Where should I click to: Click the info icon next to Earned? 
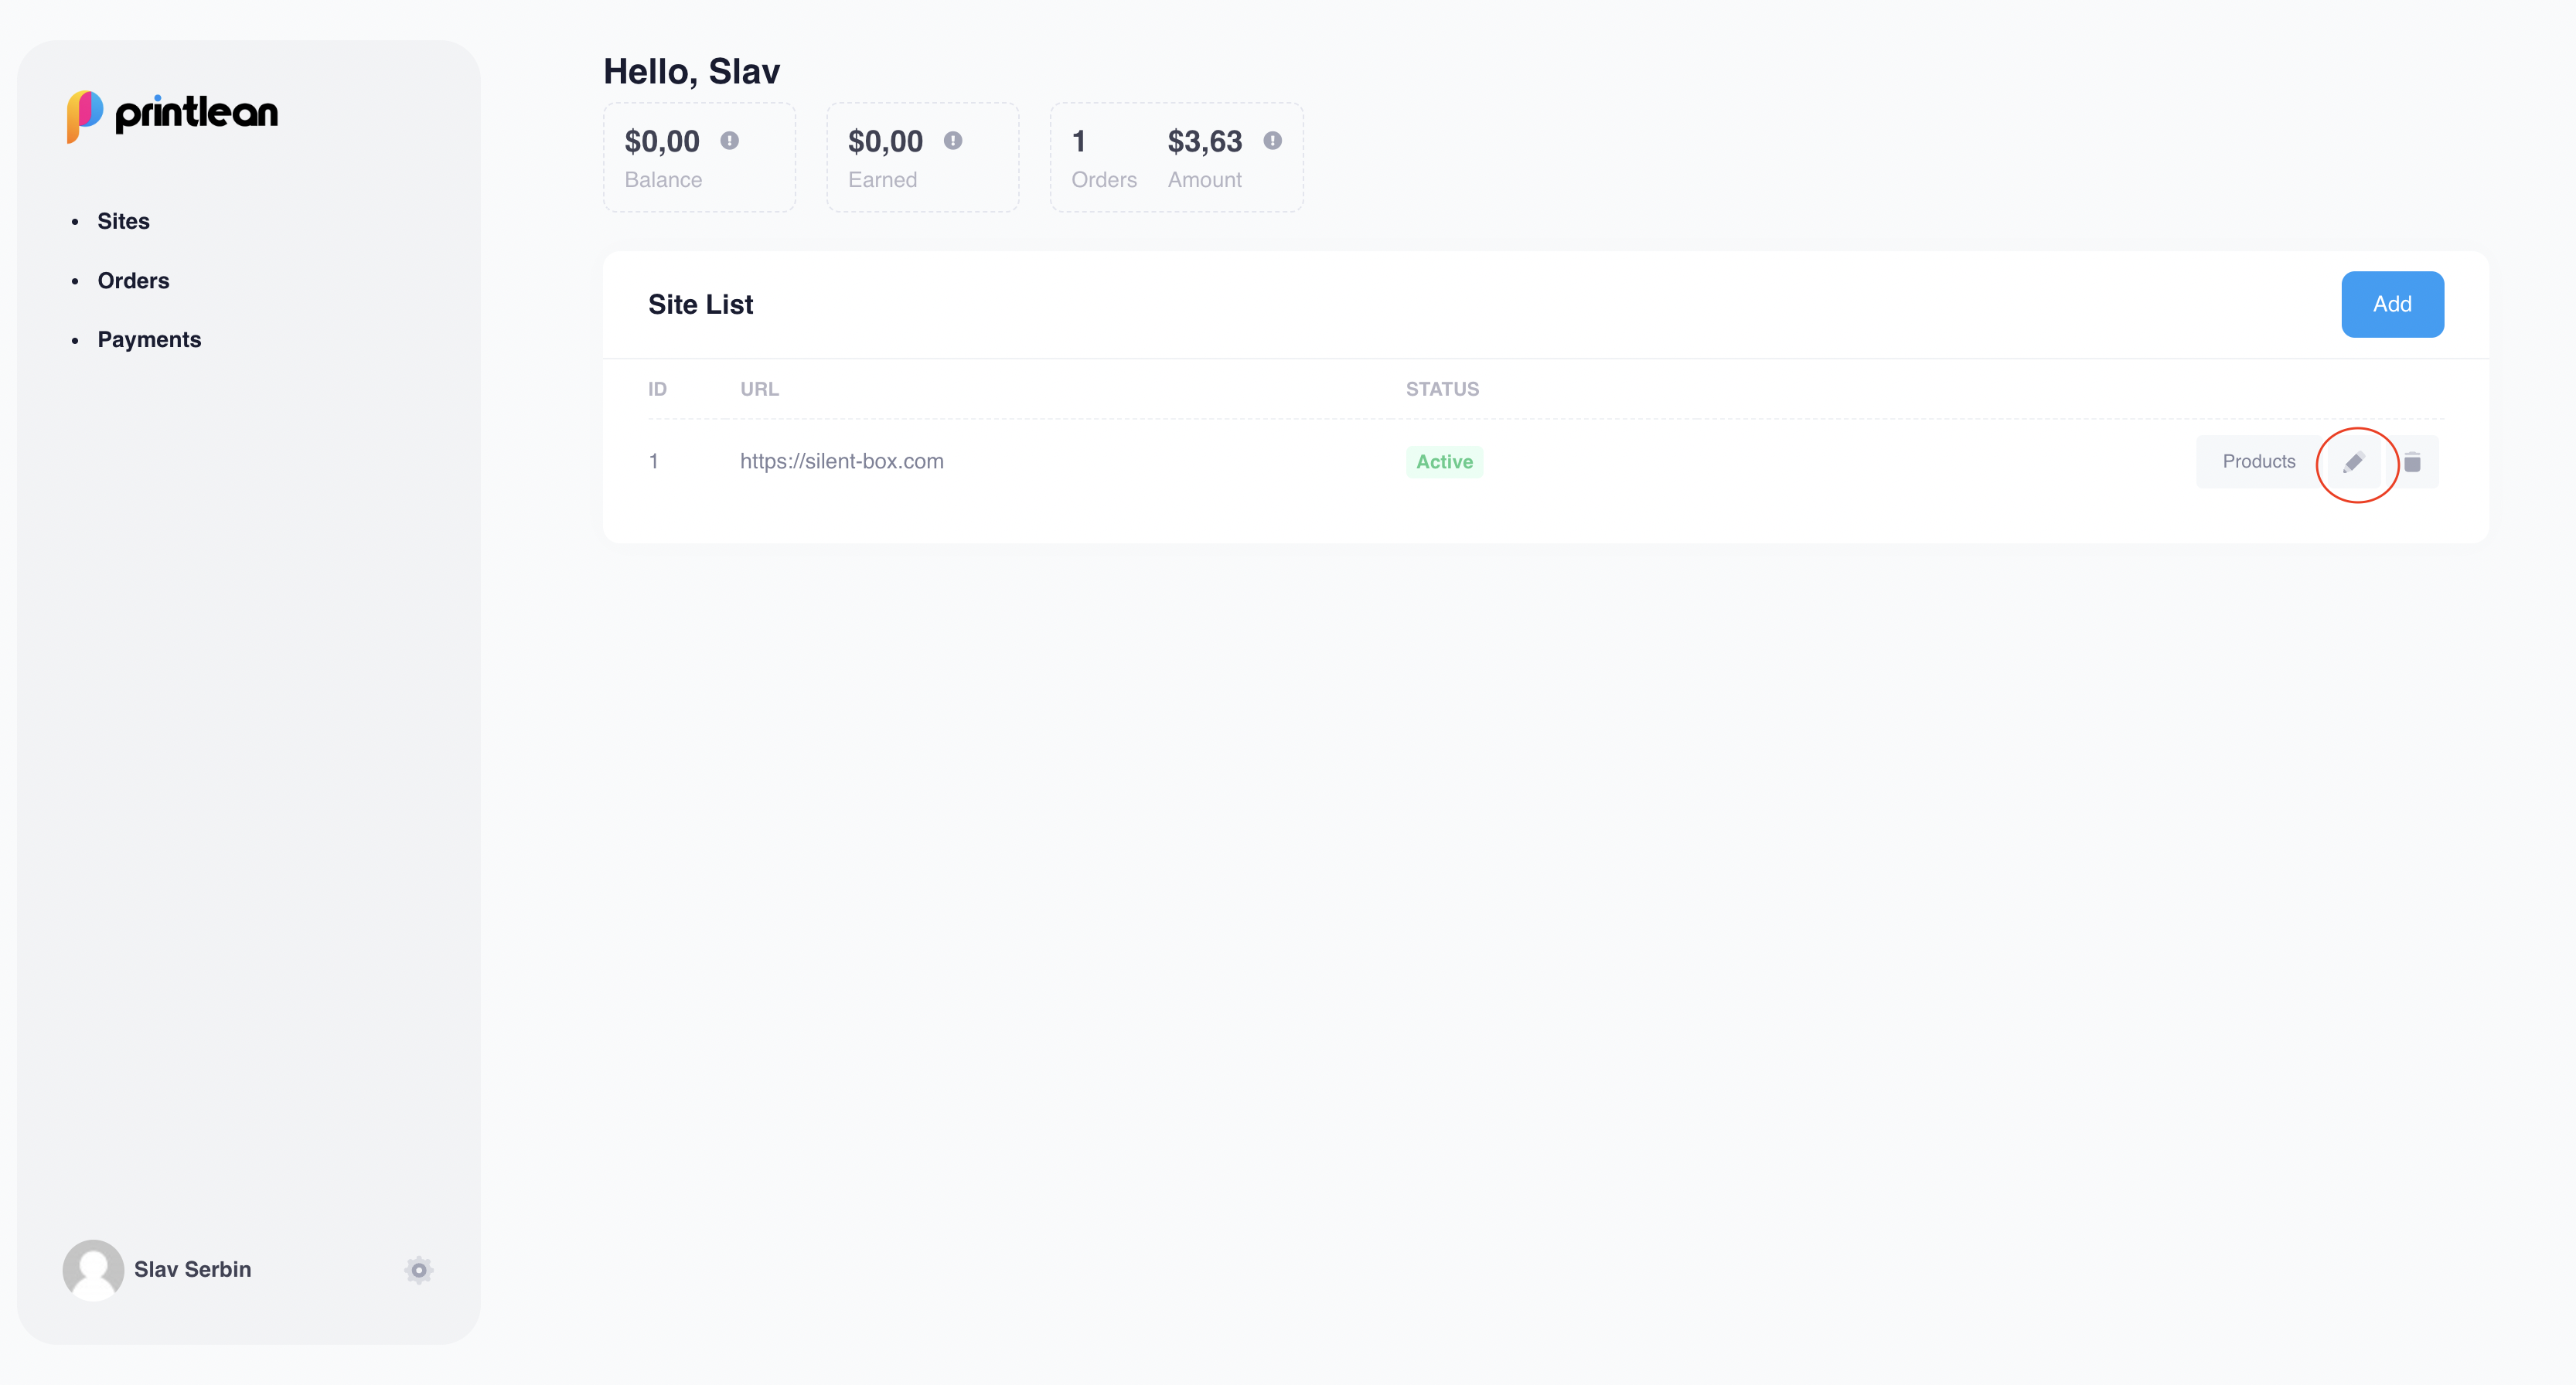coord(953,141)
